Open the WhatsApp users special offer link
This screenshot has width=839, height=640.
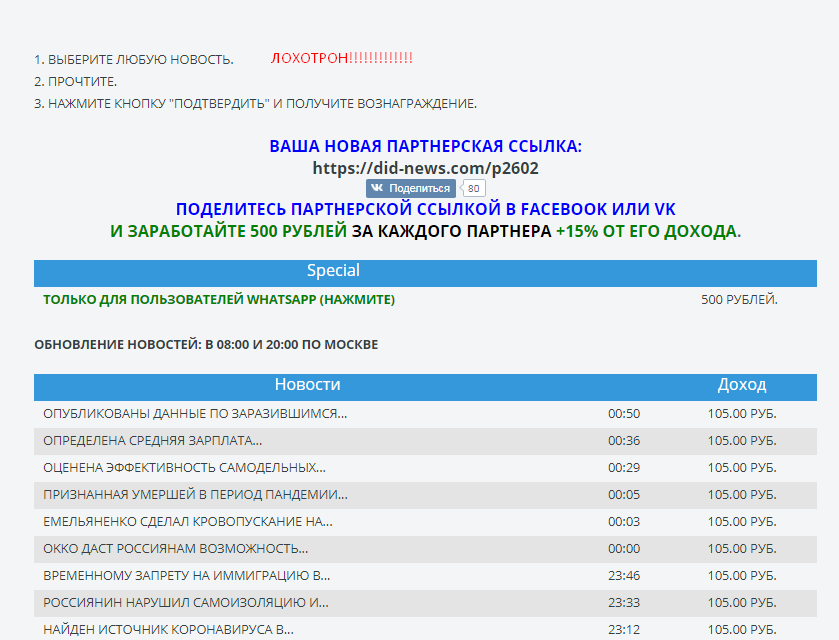(219, 300)
